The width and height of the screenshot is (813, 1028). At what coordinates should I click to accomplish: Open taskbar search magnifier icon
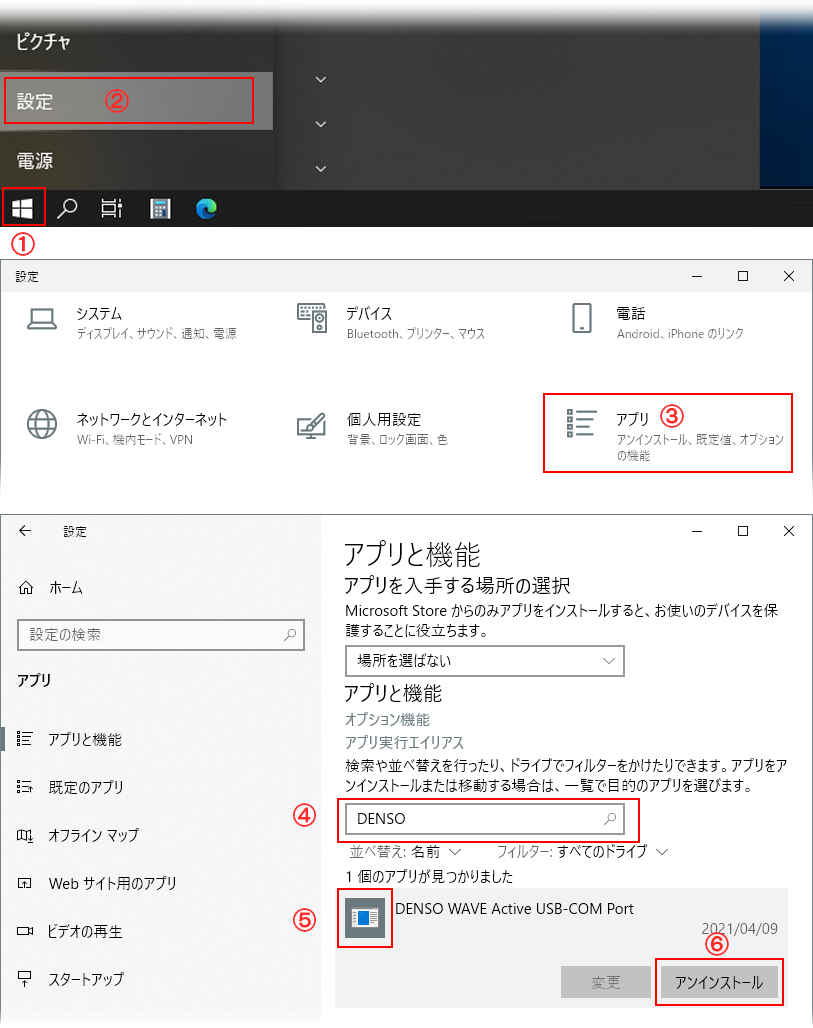click(x=67, y=208)
